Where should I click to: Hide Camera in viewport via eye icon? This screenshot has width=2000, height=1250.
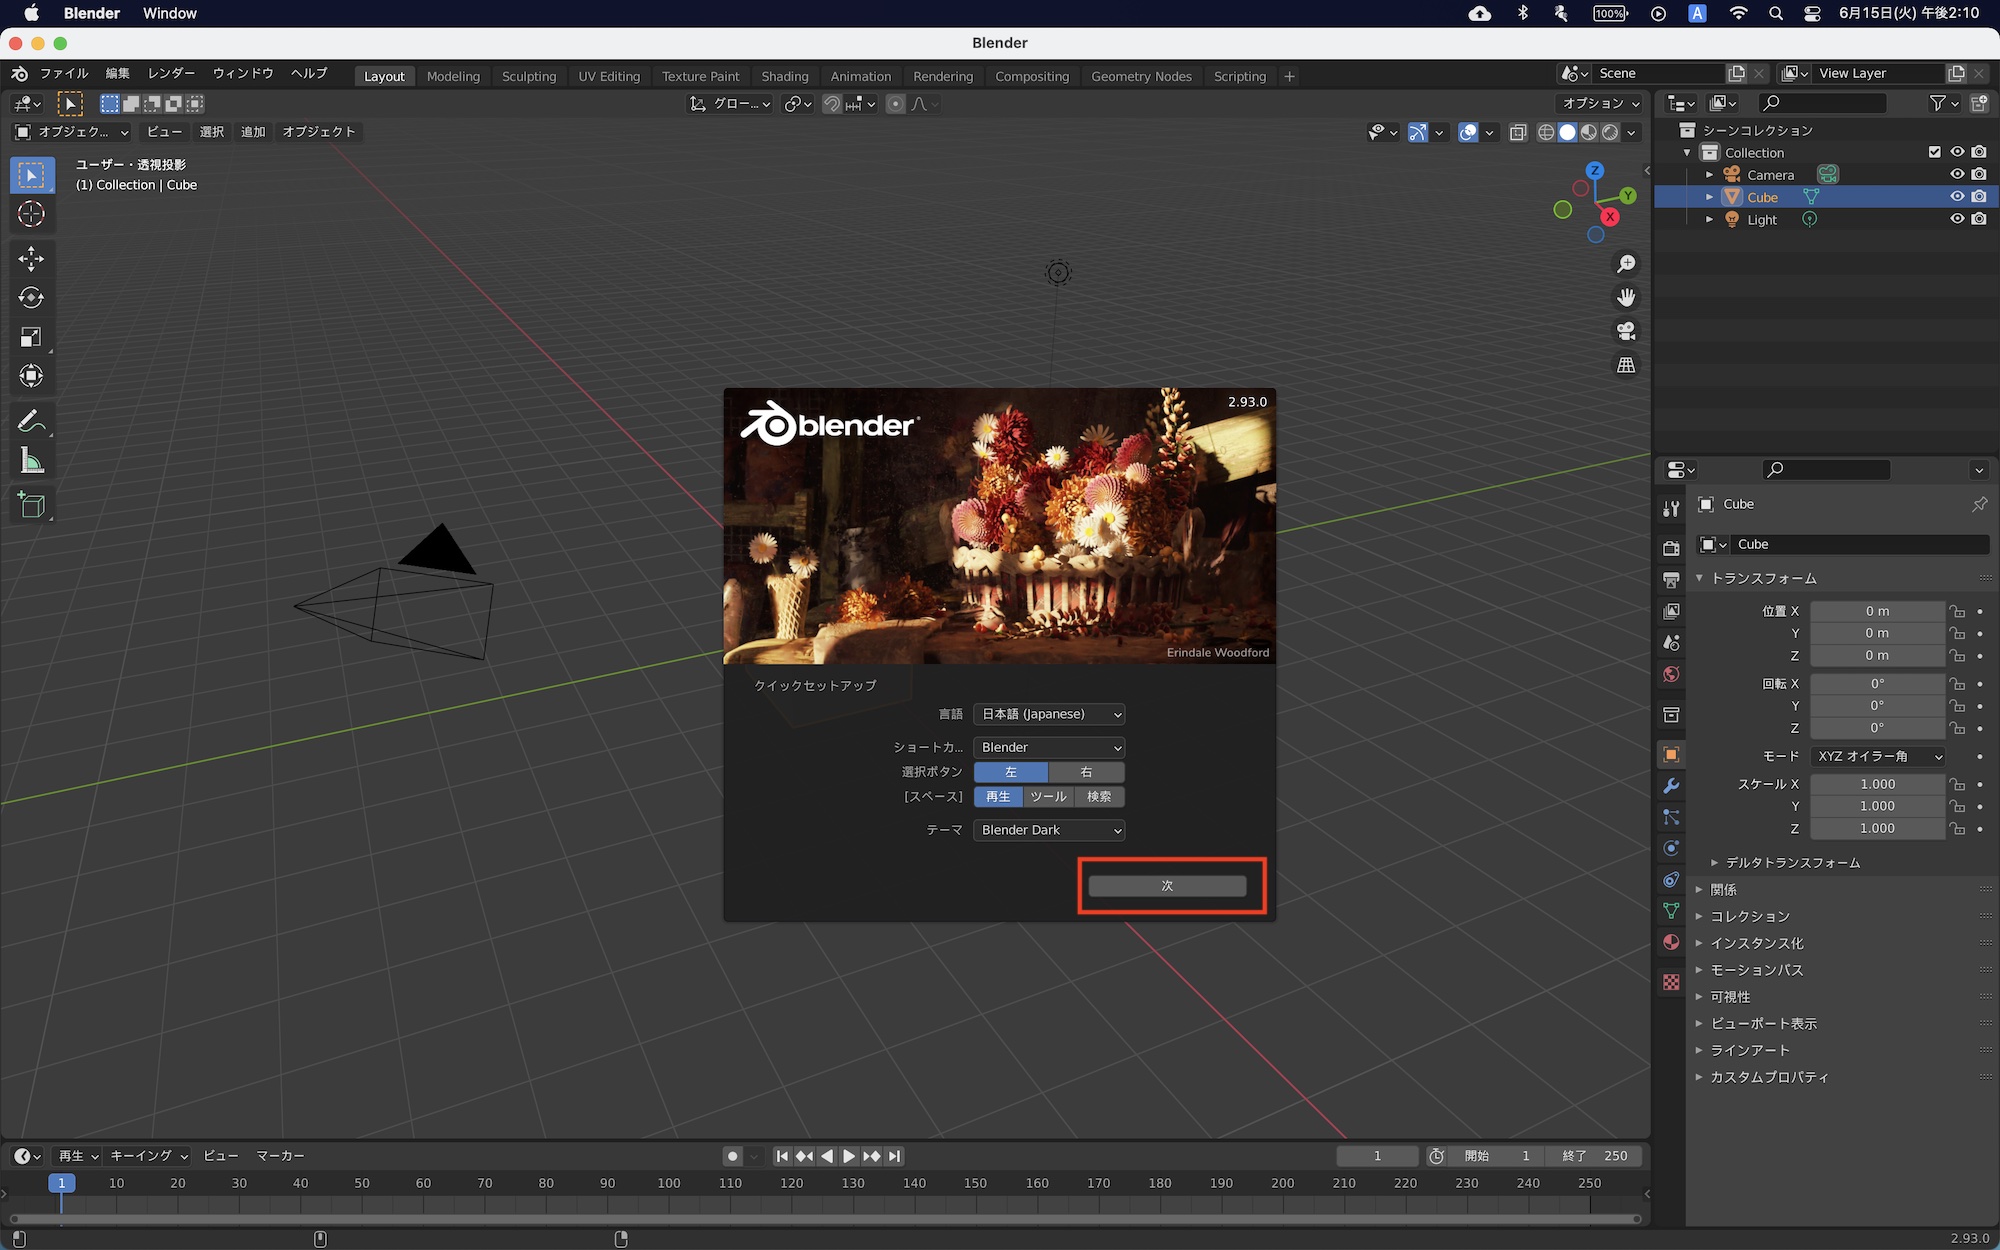(x=1957, y=174)
